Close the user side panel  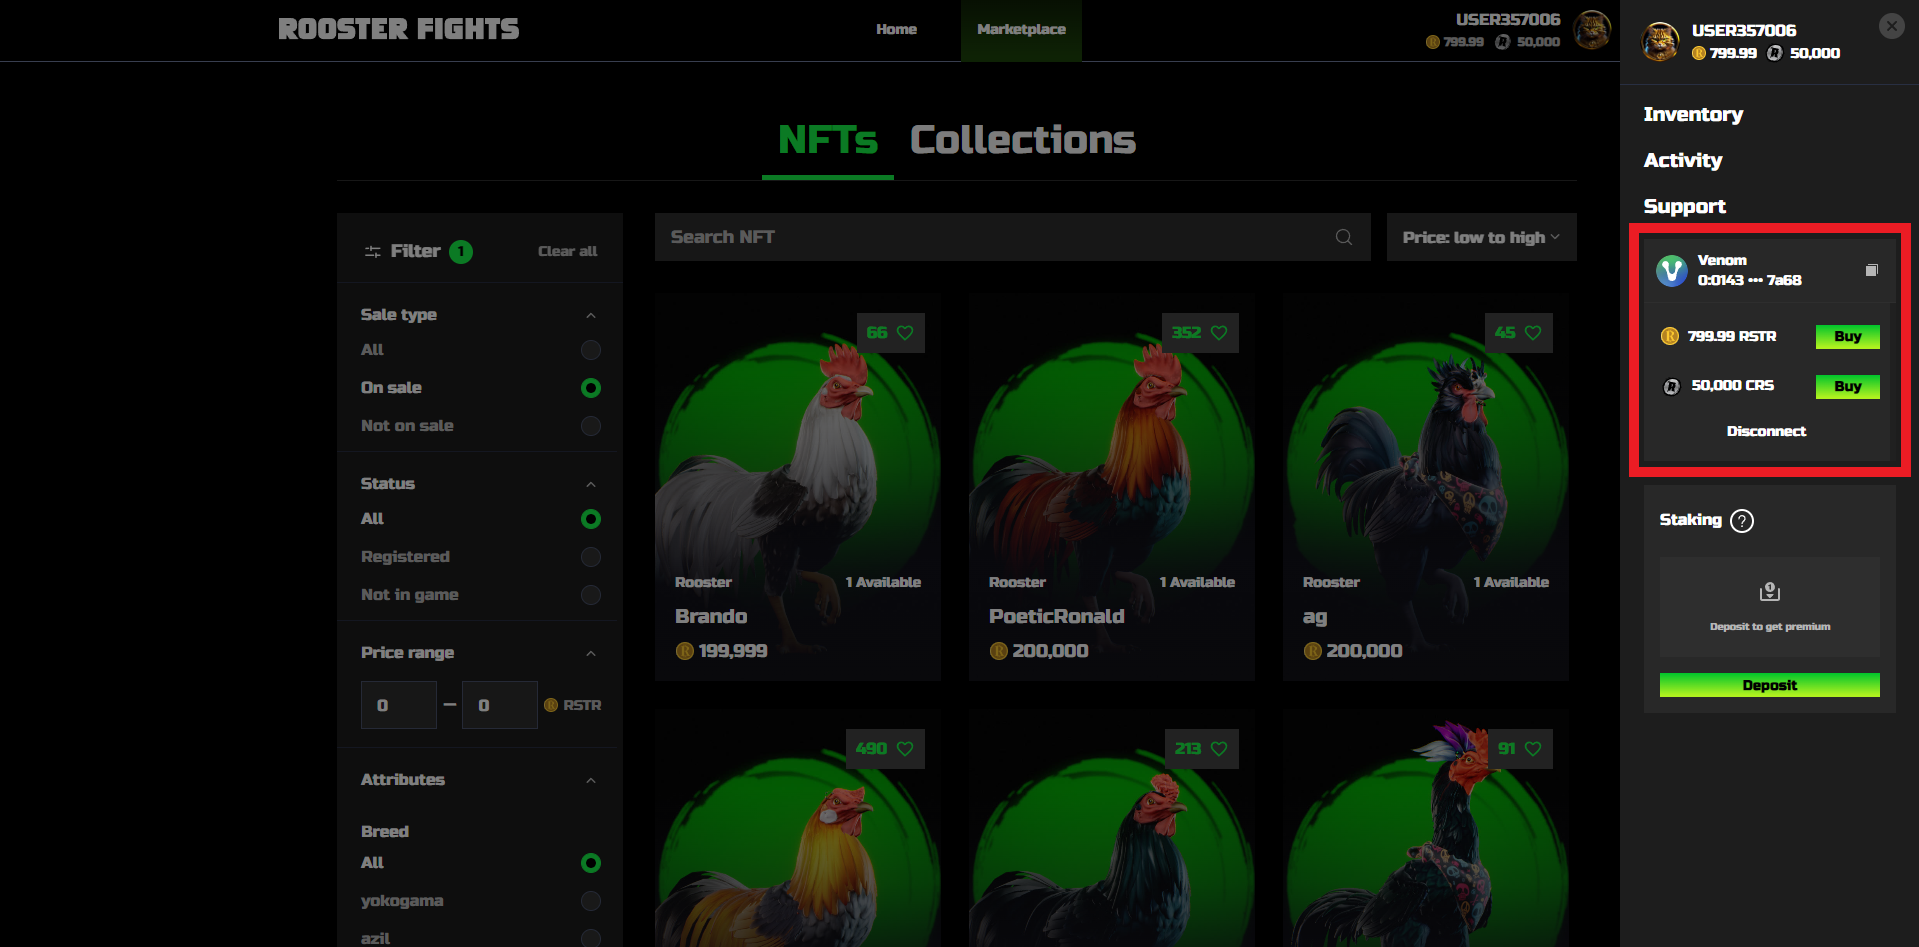[1891, 26]
